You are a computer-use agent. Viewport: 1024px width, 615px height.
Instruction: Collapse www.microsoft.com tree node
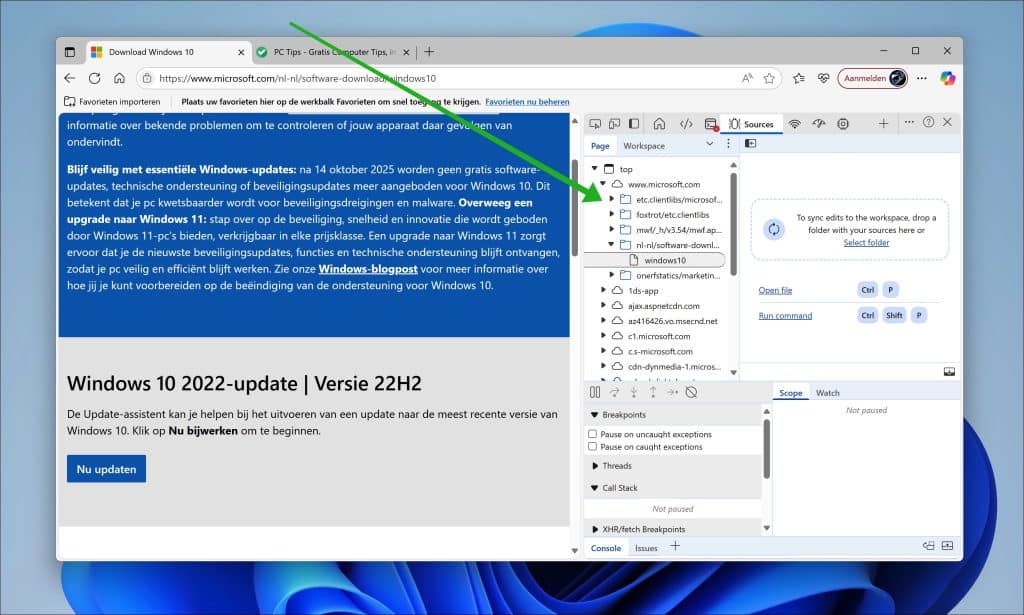[603, 184]
